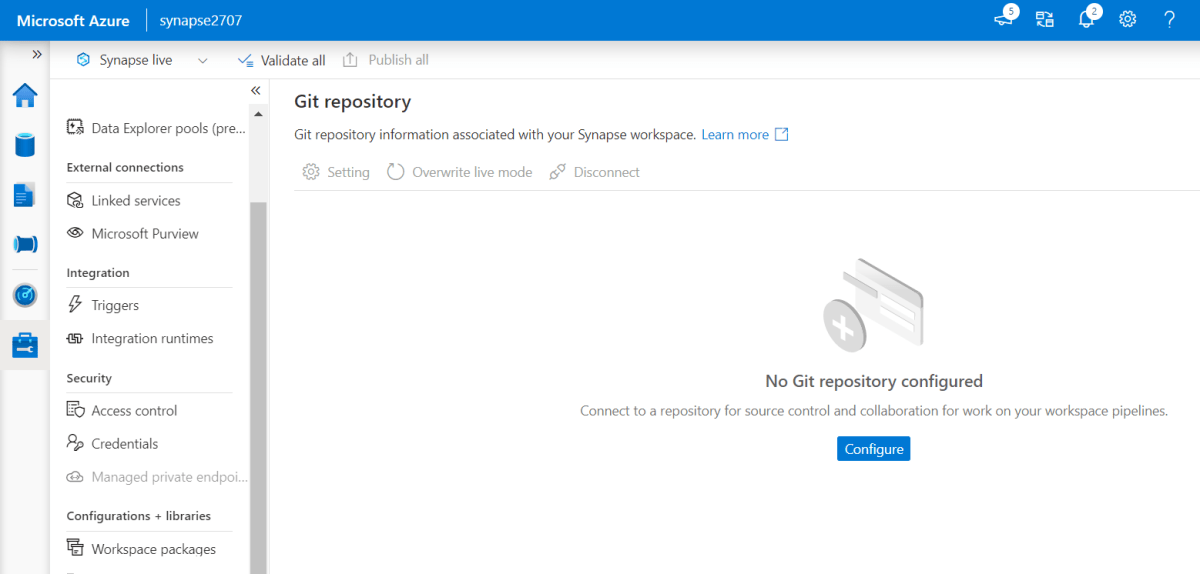Open the Monitor hub gauge icon
Image resolution: width=1200 pixels, height=574 pixels.
pos(25,295)
